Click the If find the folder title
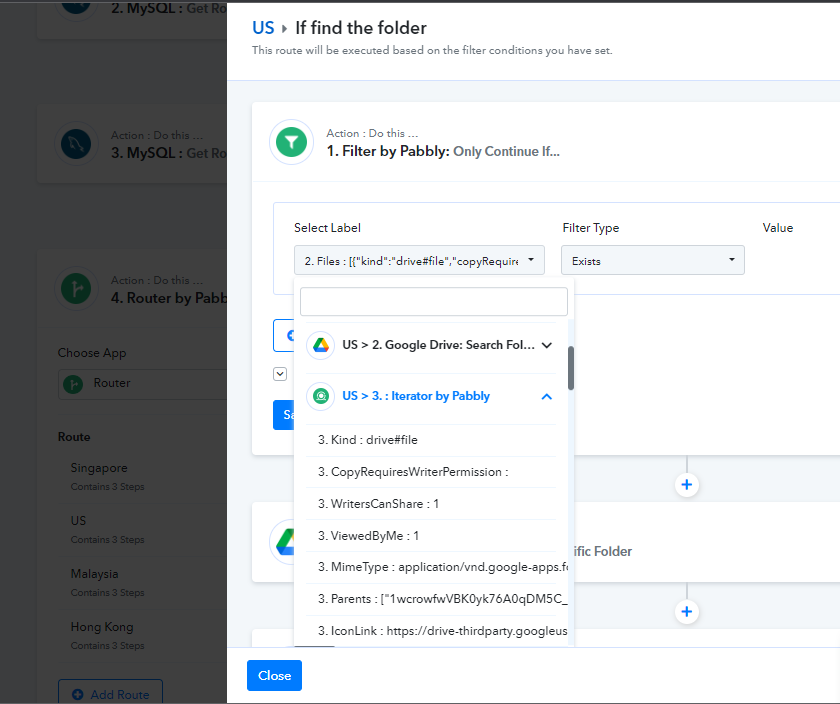This screenshot has width=840, height=704. pyautogui.click(x=361, y=28)
